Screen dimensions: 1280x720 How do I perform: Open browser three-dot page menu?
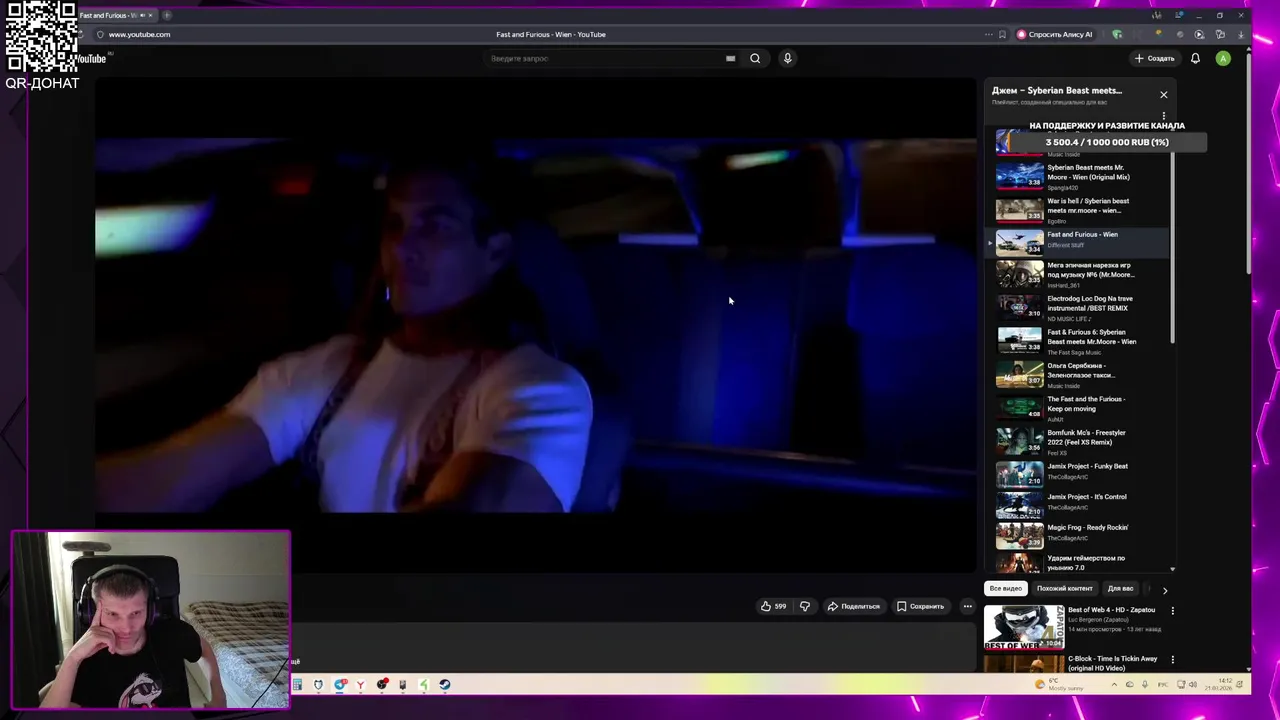click(x=988, y=34)
